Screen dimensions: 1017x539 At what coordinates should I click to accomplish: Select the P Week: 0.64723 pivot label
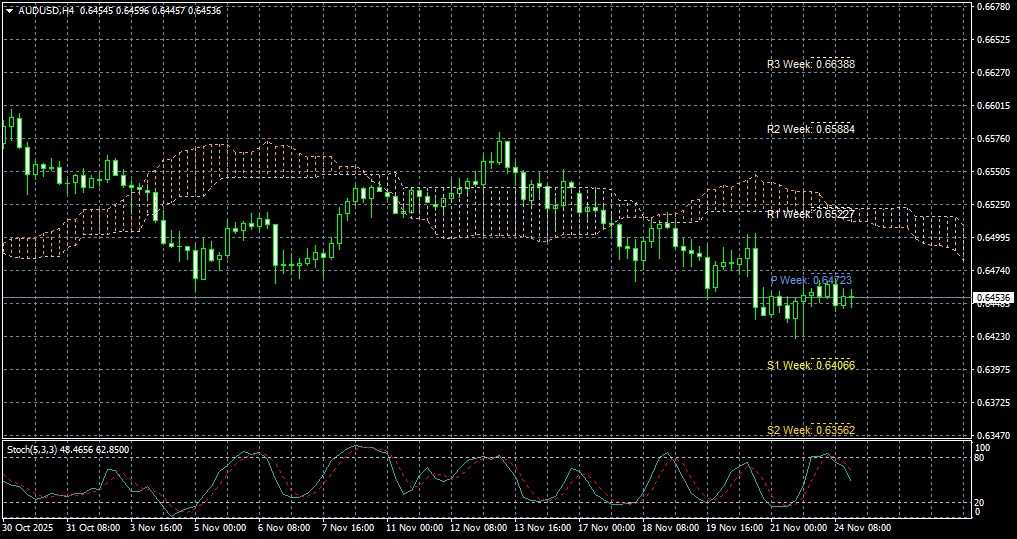pos(811,280)
